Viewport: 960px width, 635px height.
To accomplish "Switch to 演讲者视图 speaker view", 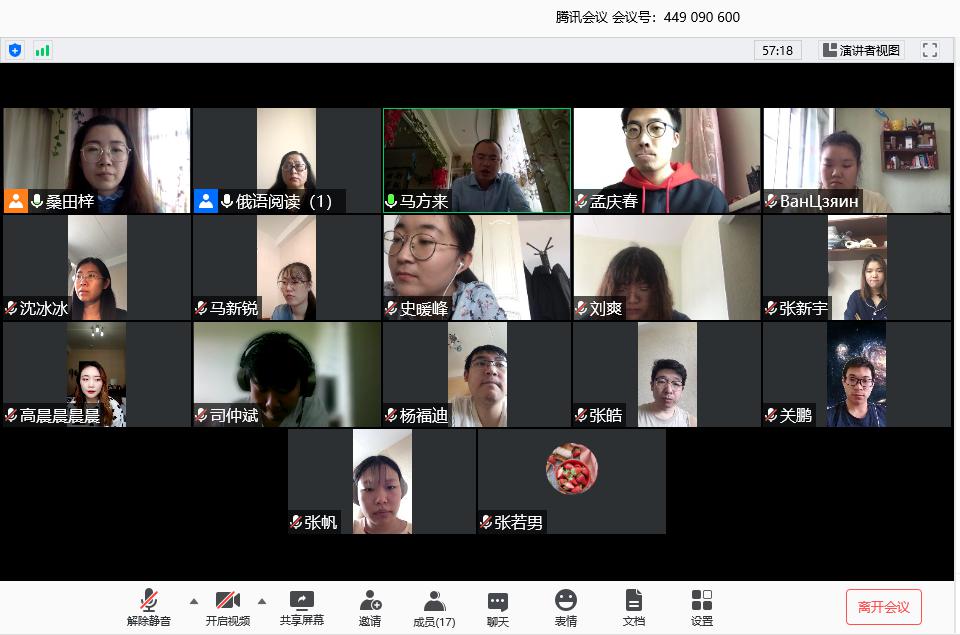I will click(x=861, y=50).
